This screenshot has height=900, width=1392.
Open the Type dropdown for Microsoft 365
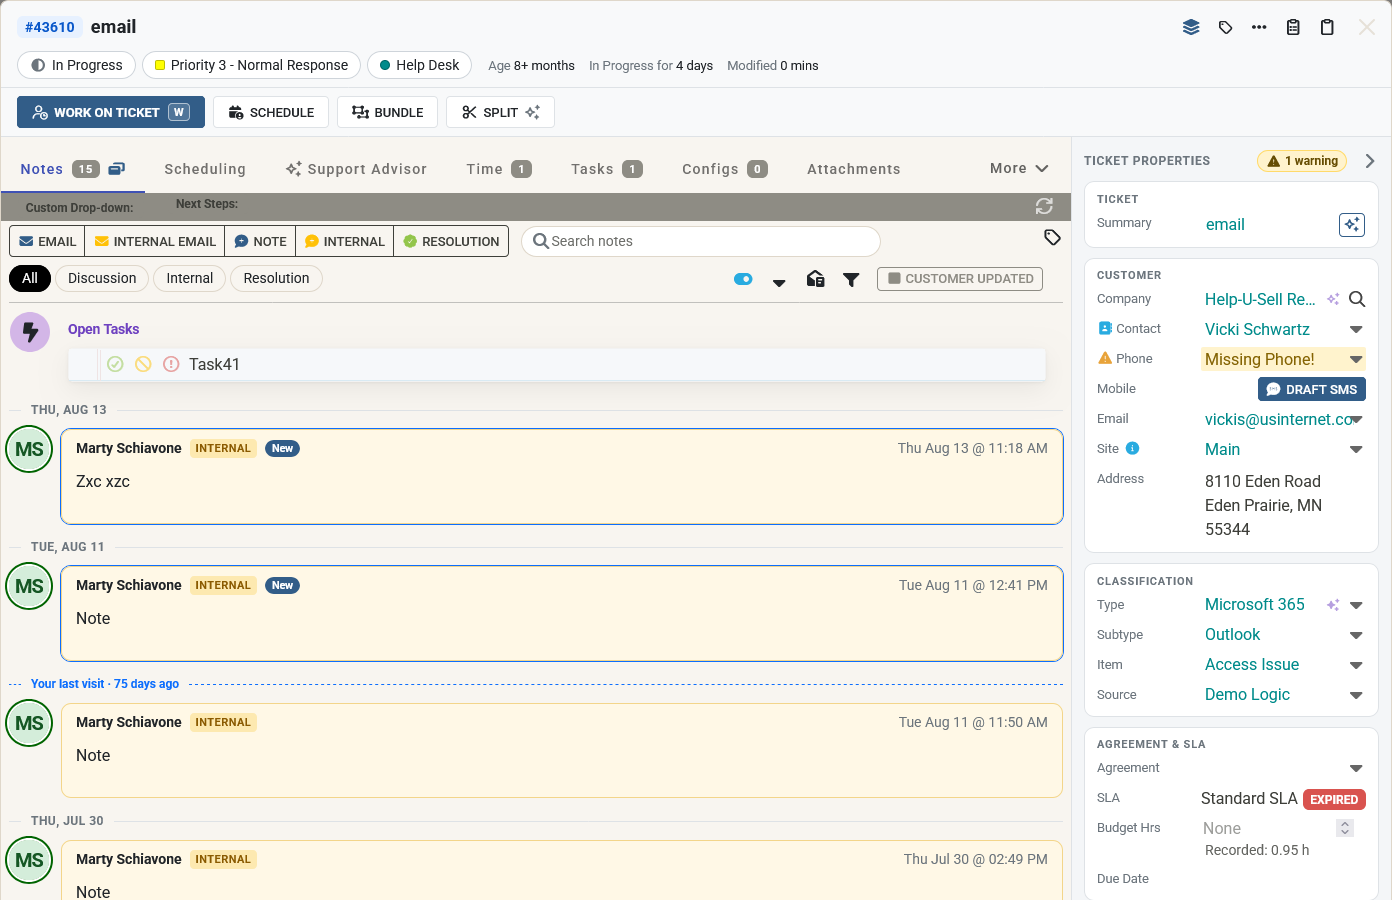tap(1356, 605)
